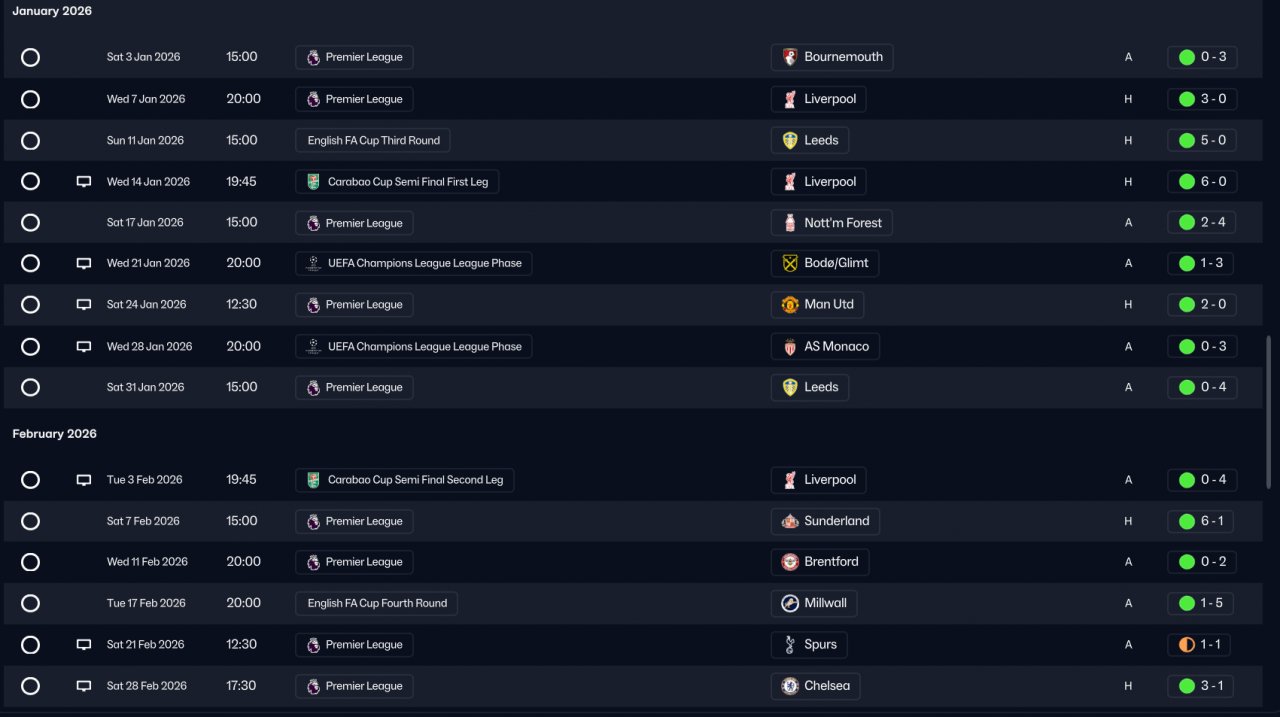Click the Carabao Cup First Leg competition icon
This screenshot has width=1280, height=717.
point(313,182)
